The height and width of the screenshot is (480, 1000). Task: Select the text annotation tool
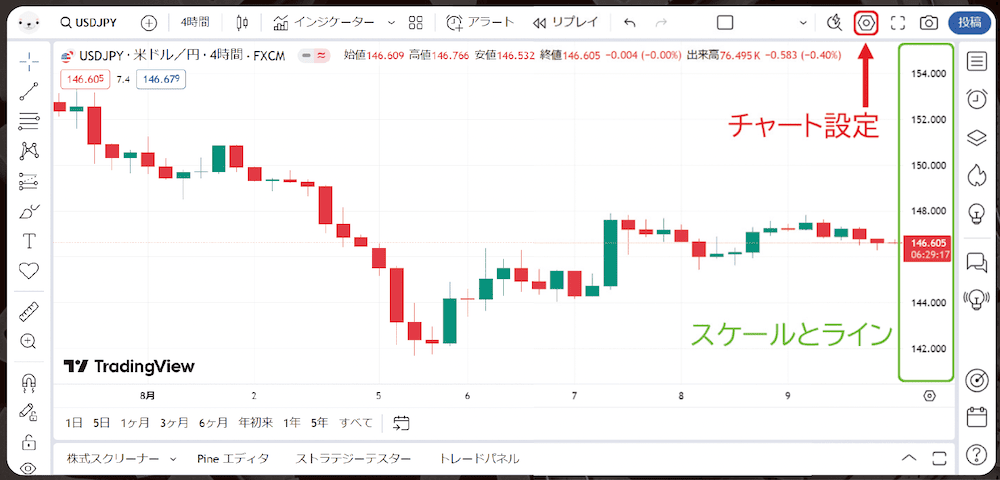tap(29, 241)
